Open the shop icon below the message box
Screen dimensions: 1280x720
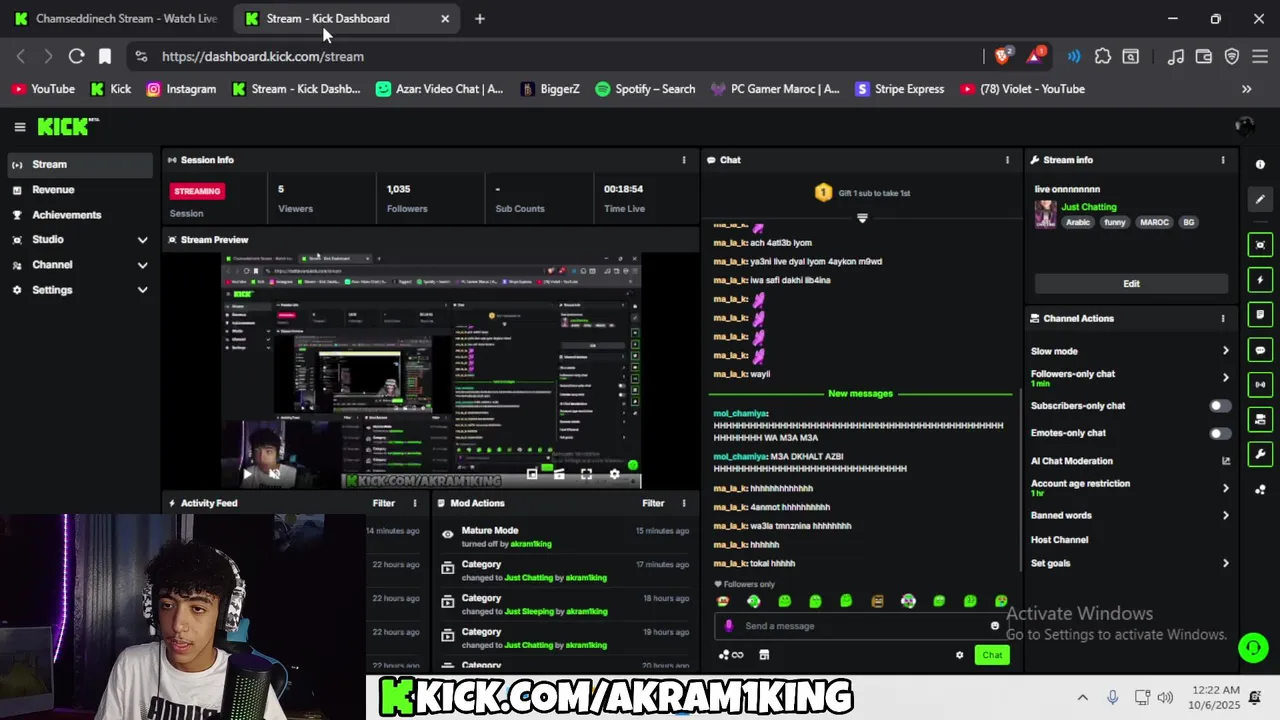(x=764, y=655)
